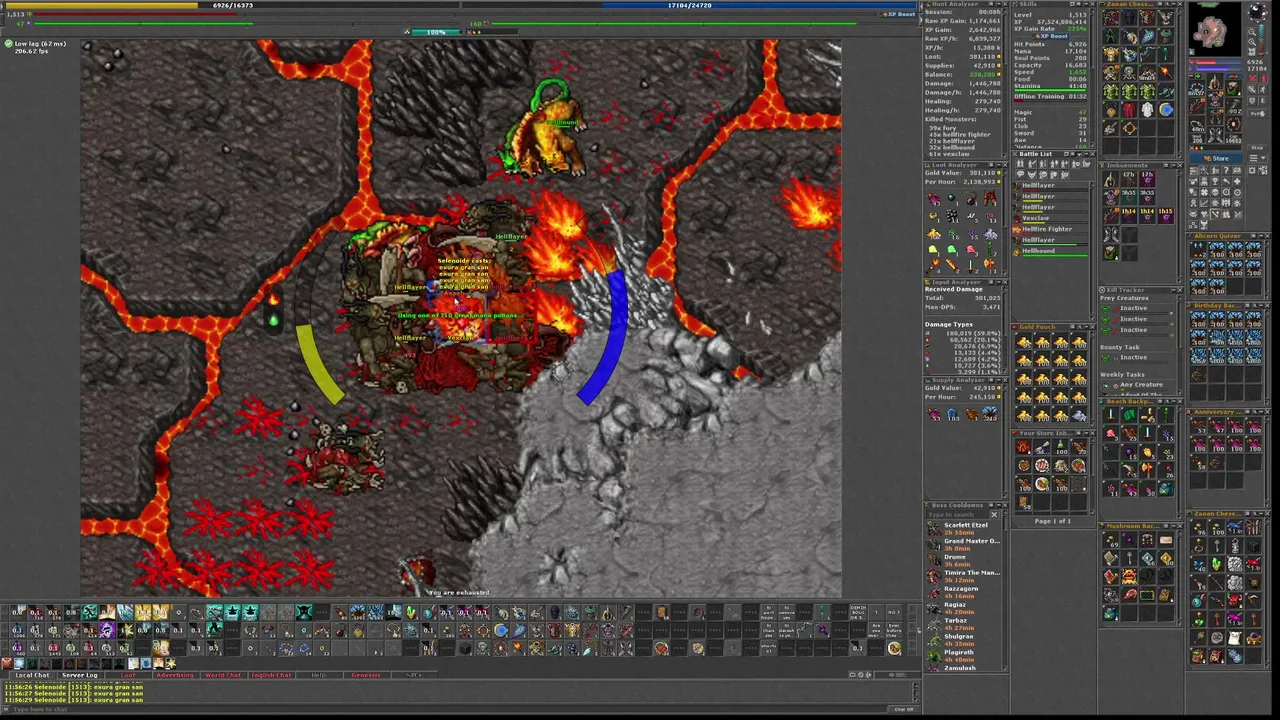Click the backpack equipment slot

[x=1232, y=87]
